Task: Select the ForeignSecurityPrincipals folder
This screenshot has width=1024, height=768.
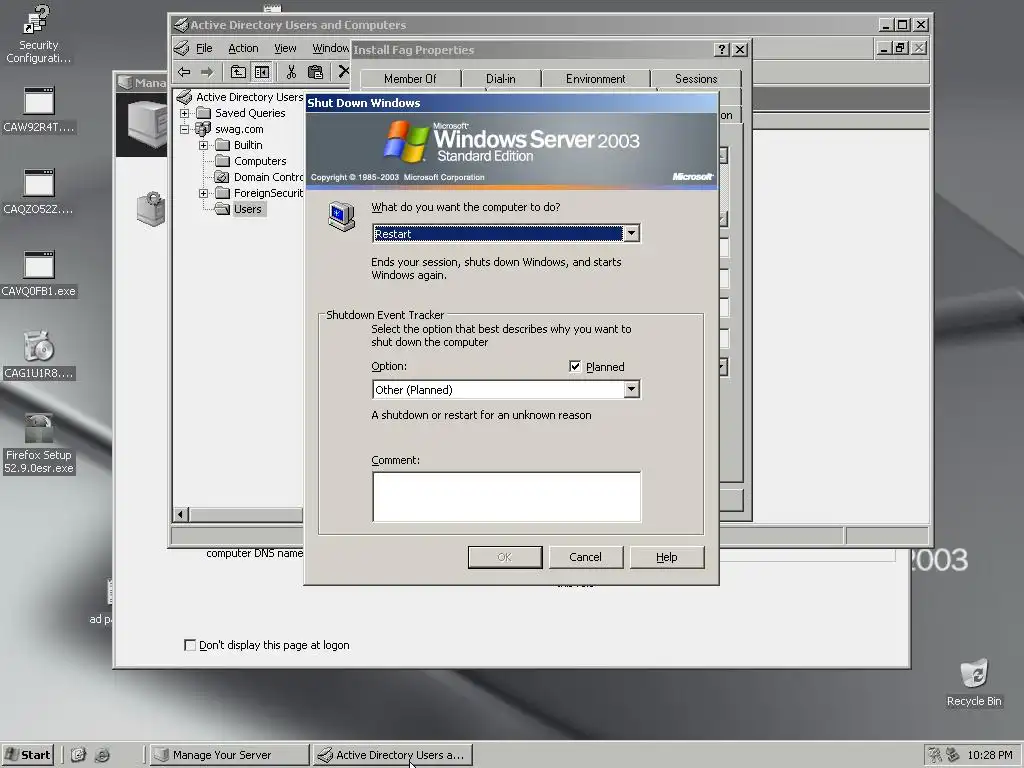Action: point(259,193)
